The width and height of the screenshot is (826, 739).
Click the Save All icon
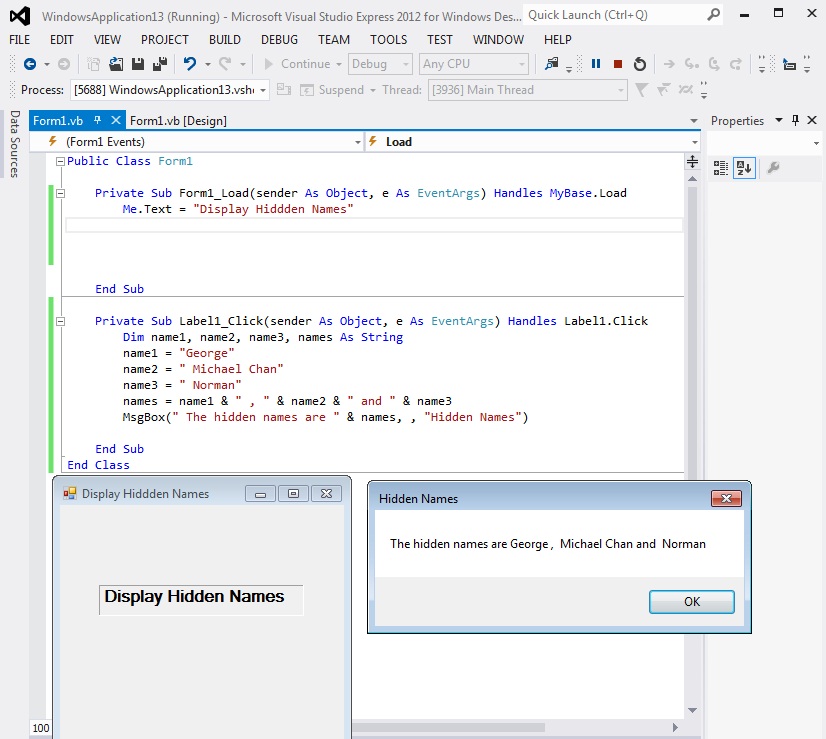click(160, 64)
